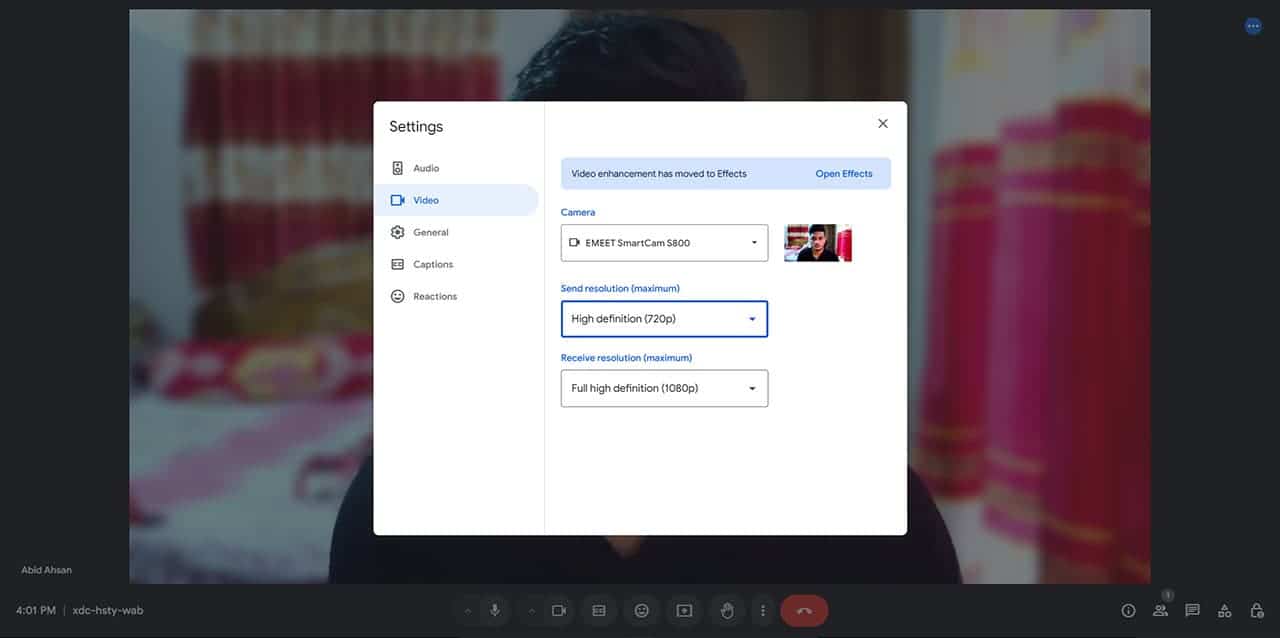Open the host controls lock icon
The width and height of the screenshot is (1280, 638).
(1257, 611)
